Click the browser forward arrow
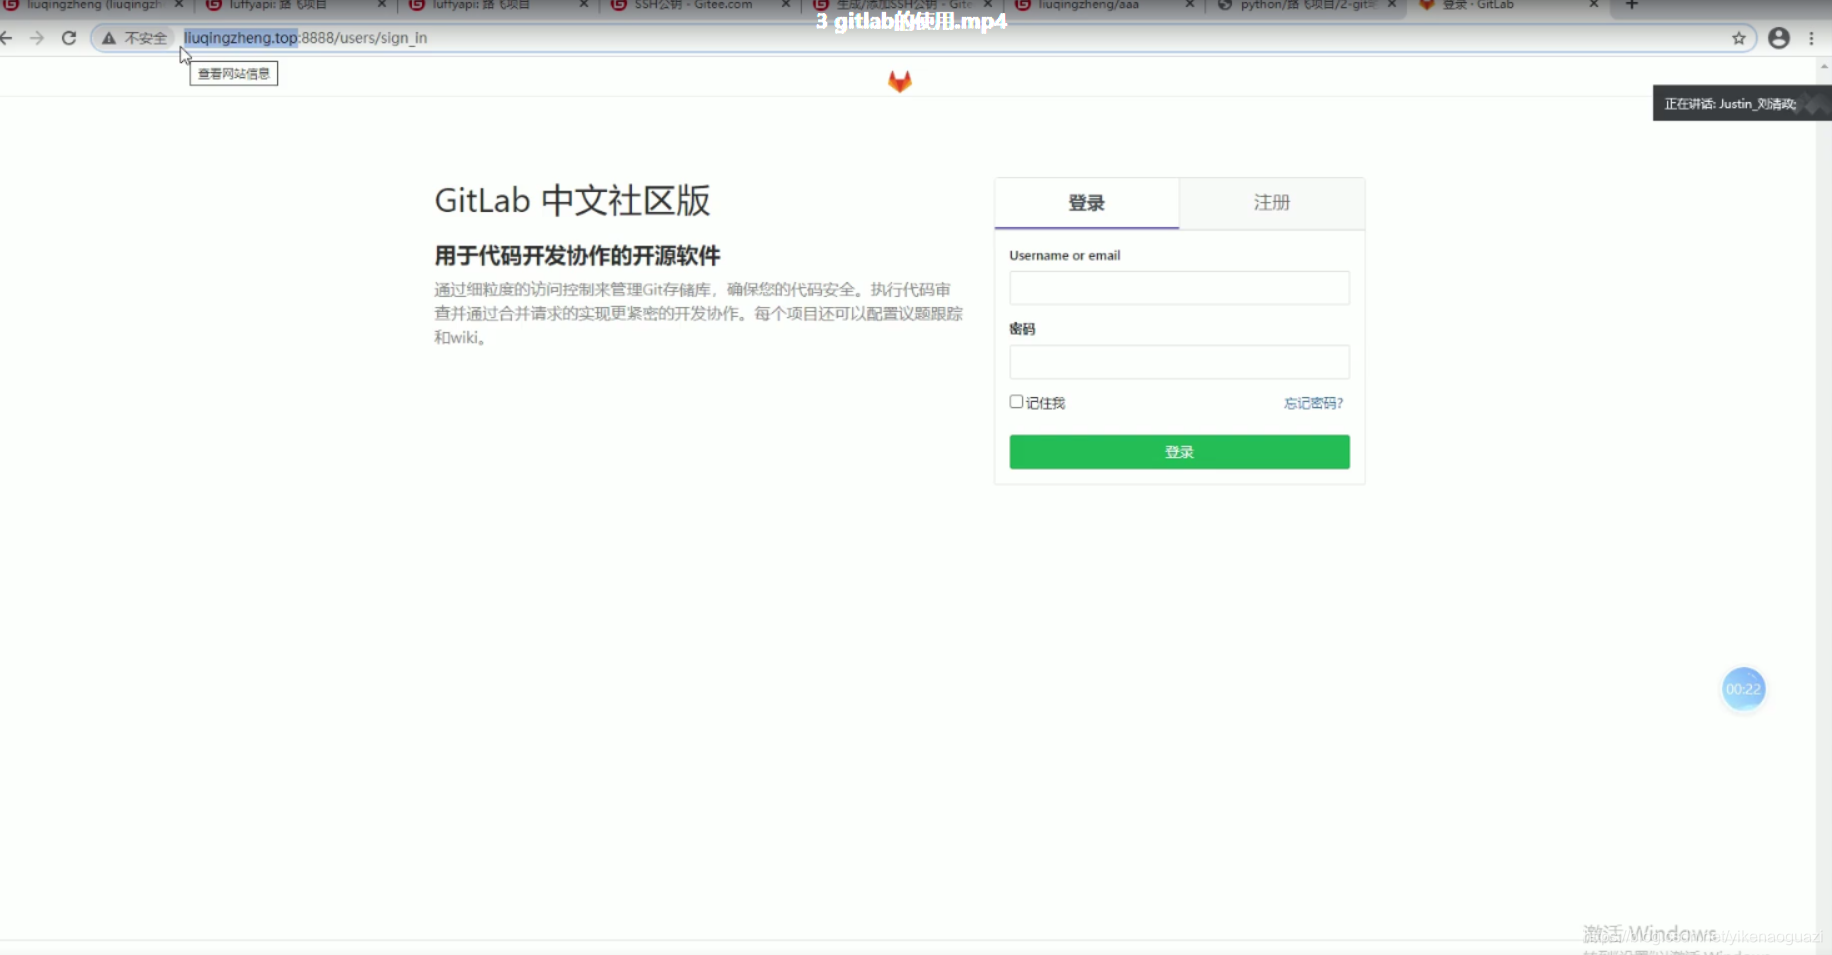This screenshot has height=955, width=1832. click(x=37, y=38)
